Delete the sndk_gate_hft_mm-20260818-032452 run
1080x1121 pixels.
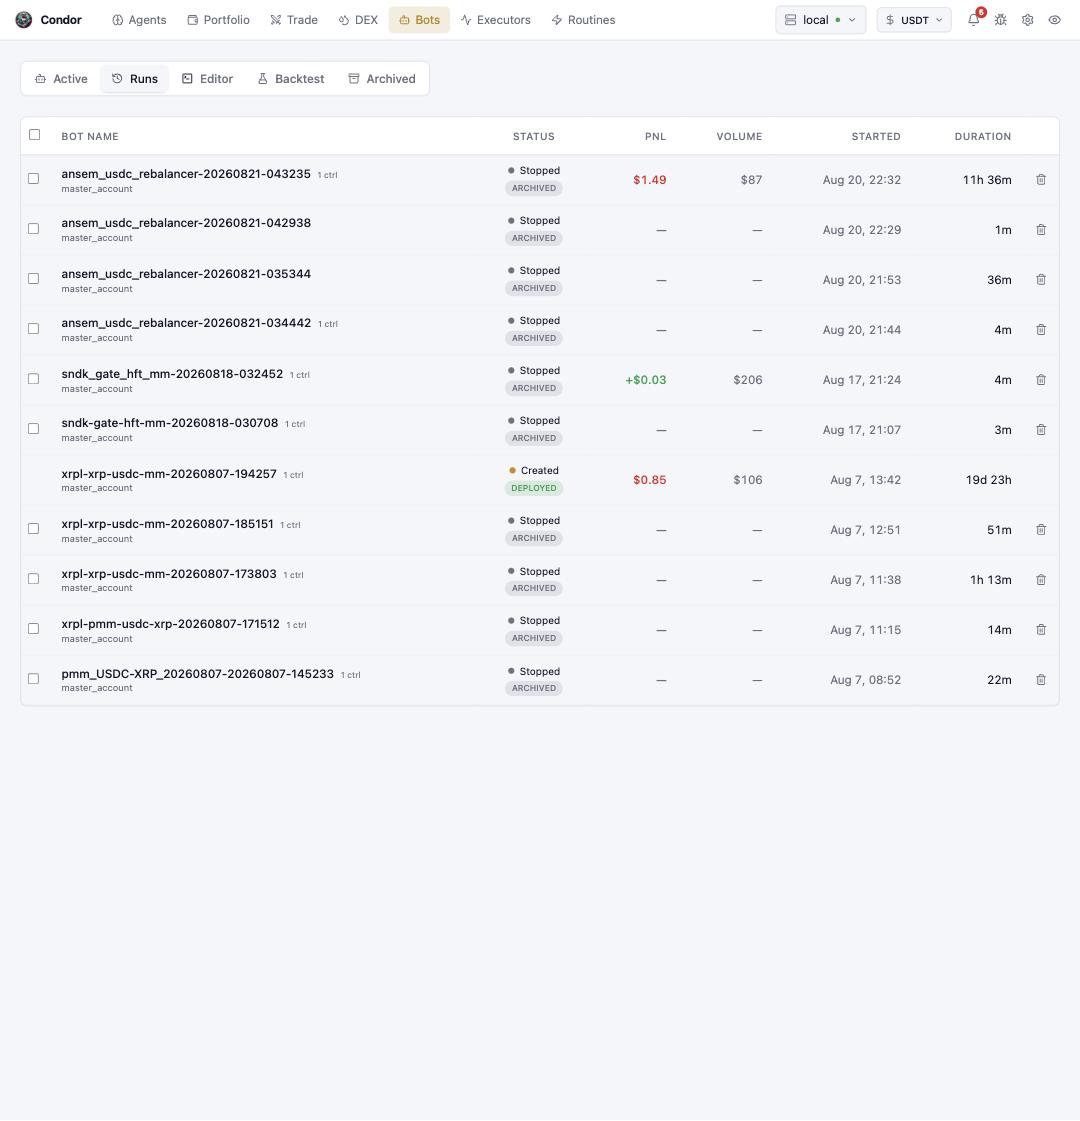[1041, 380]
